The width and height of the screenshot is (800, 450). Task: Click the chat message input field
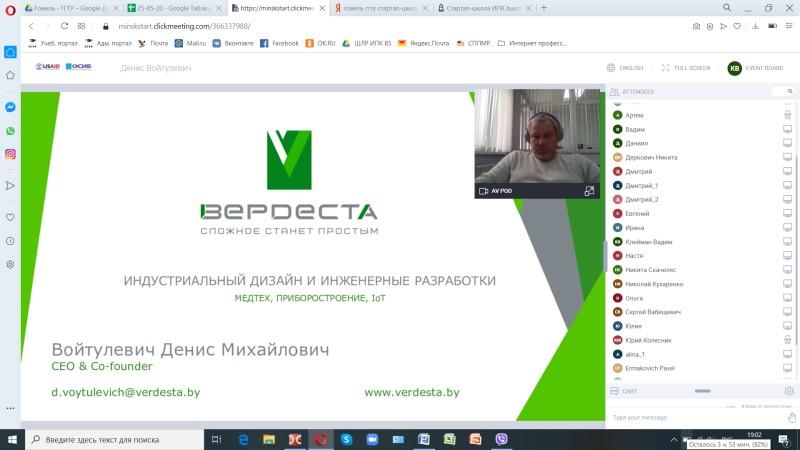696,417
